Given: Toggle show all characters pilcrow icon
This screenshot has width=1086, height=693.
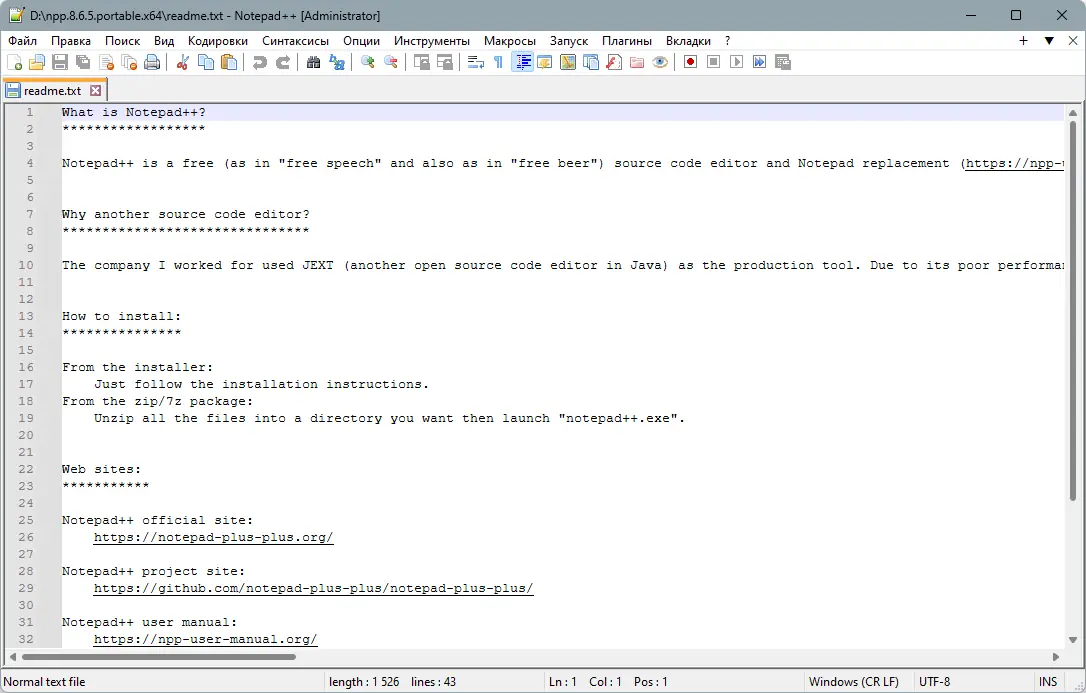Looking at the screenshot, I should (498, 62).
